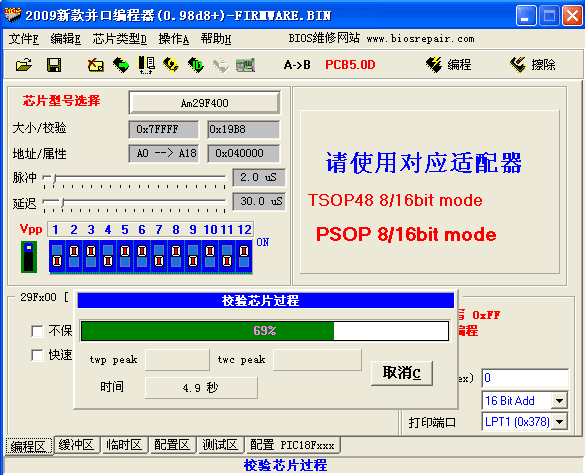This screenshot has width=585, height=475.
Task: Toggle DIP switch 12
Action: [x=244, y=256]
